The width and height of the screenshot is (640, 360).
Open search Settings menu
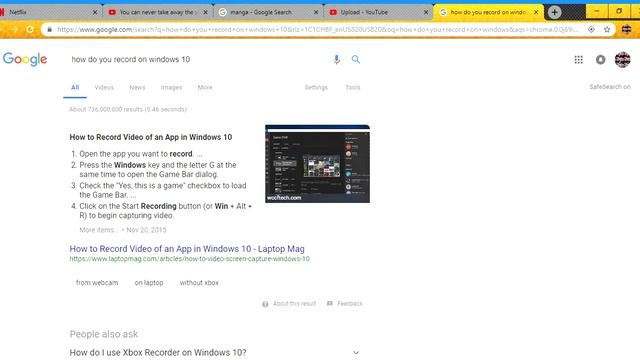point(316,87)
